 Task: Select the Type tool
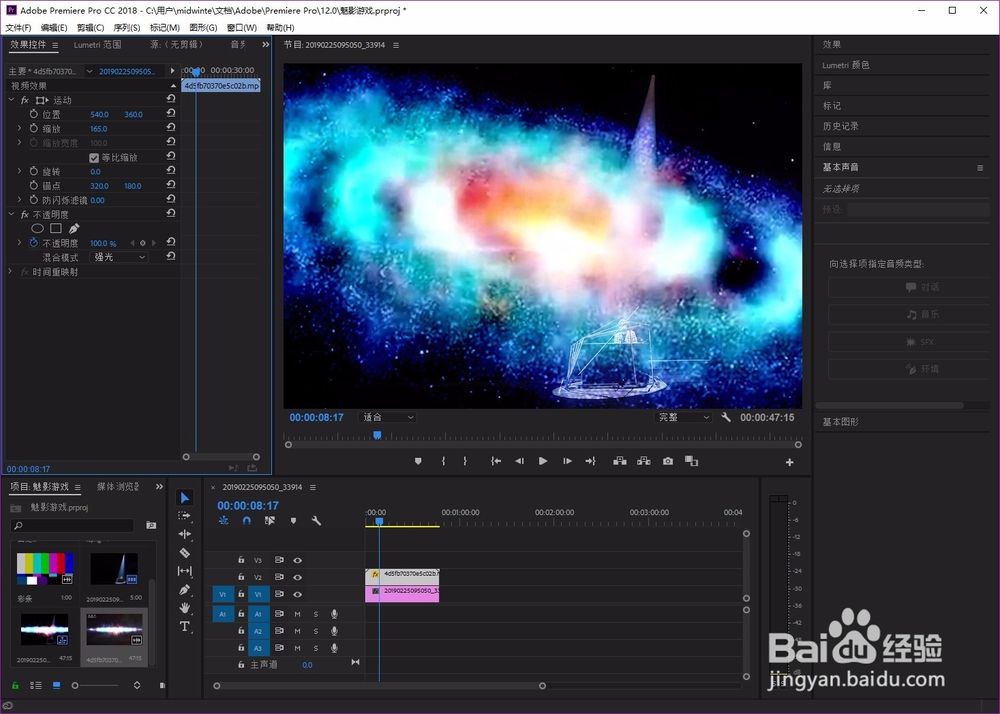(x=184, y=626)
